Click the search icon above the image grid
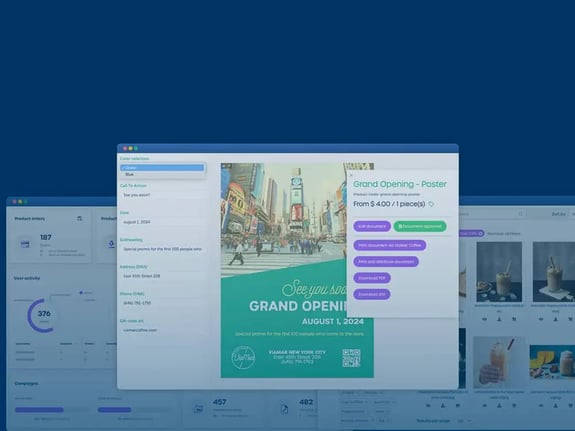 (520, 214)
